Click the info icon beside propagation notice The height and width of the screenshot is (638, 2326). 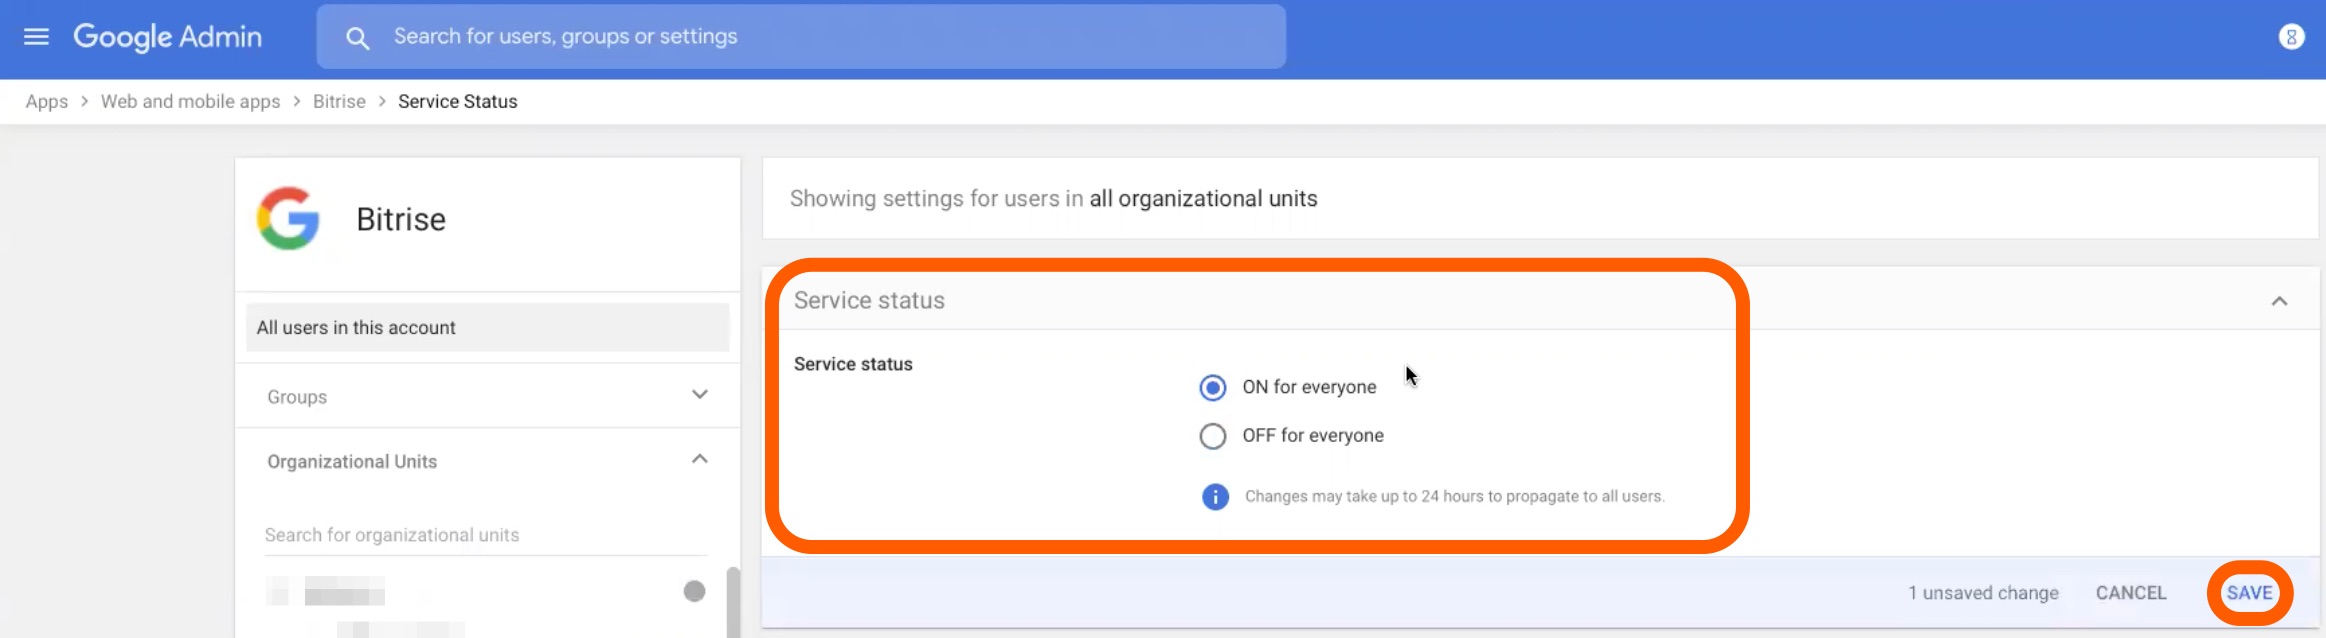(x=1215, y=496)
